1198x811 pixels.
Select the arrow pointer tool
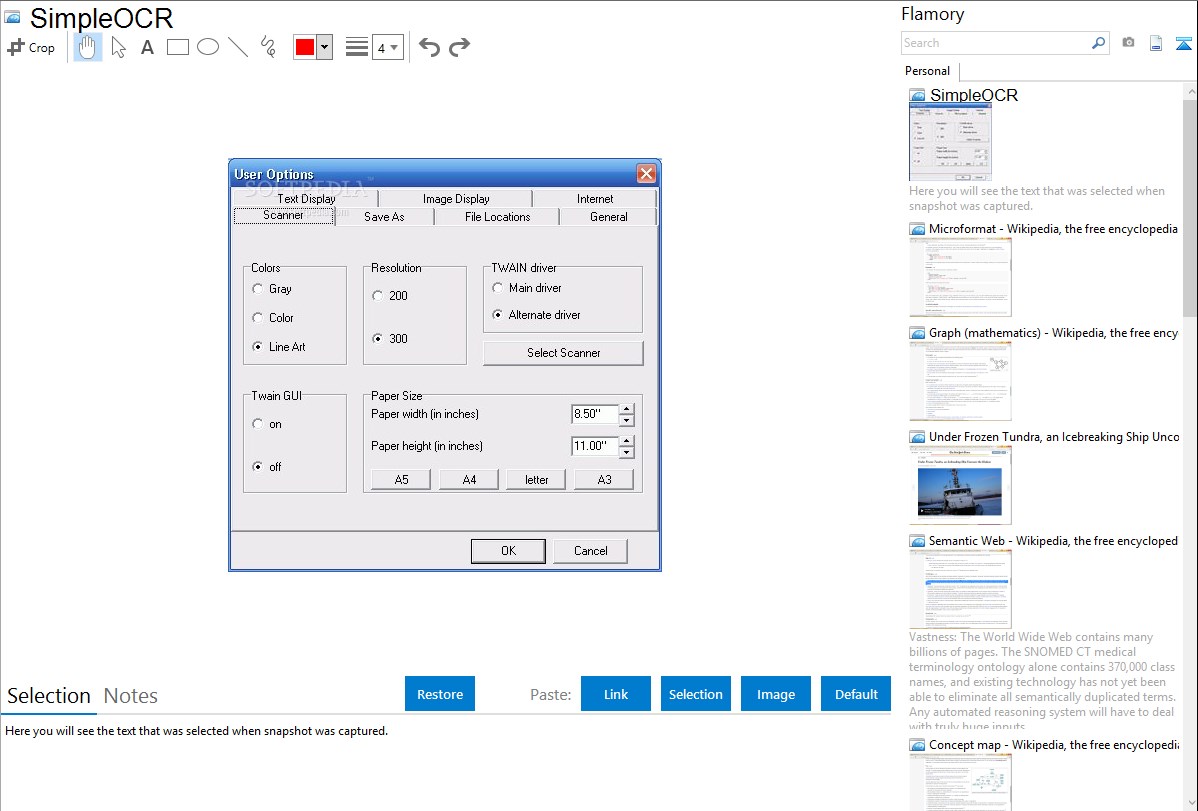(118, 47)
